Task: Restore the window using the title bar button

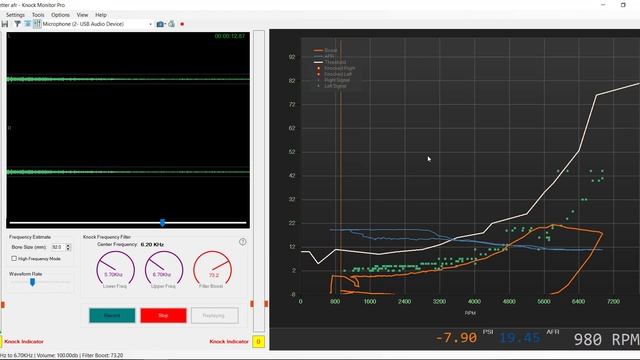Action: click(x=623, y=5)
